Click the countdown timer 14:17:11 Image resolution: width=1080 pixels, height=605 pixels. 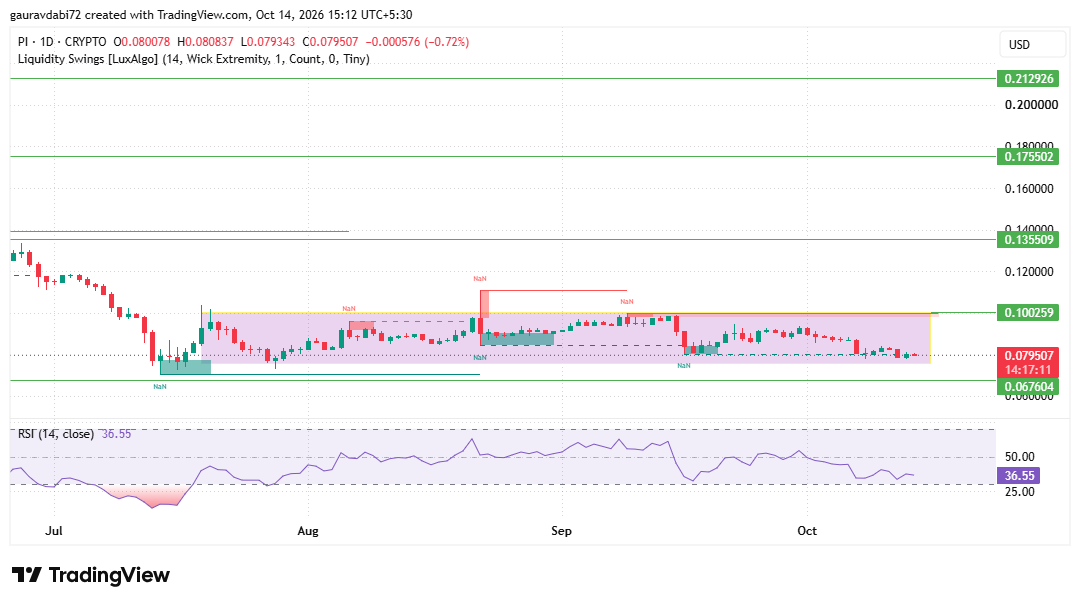[1028, 370]
